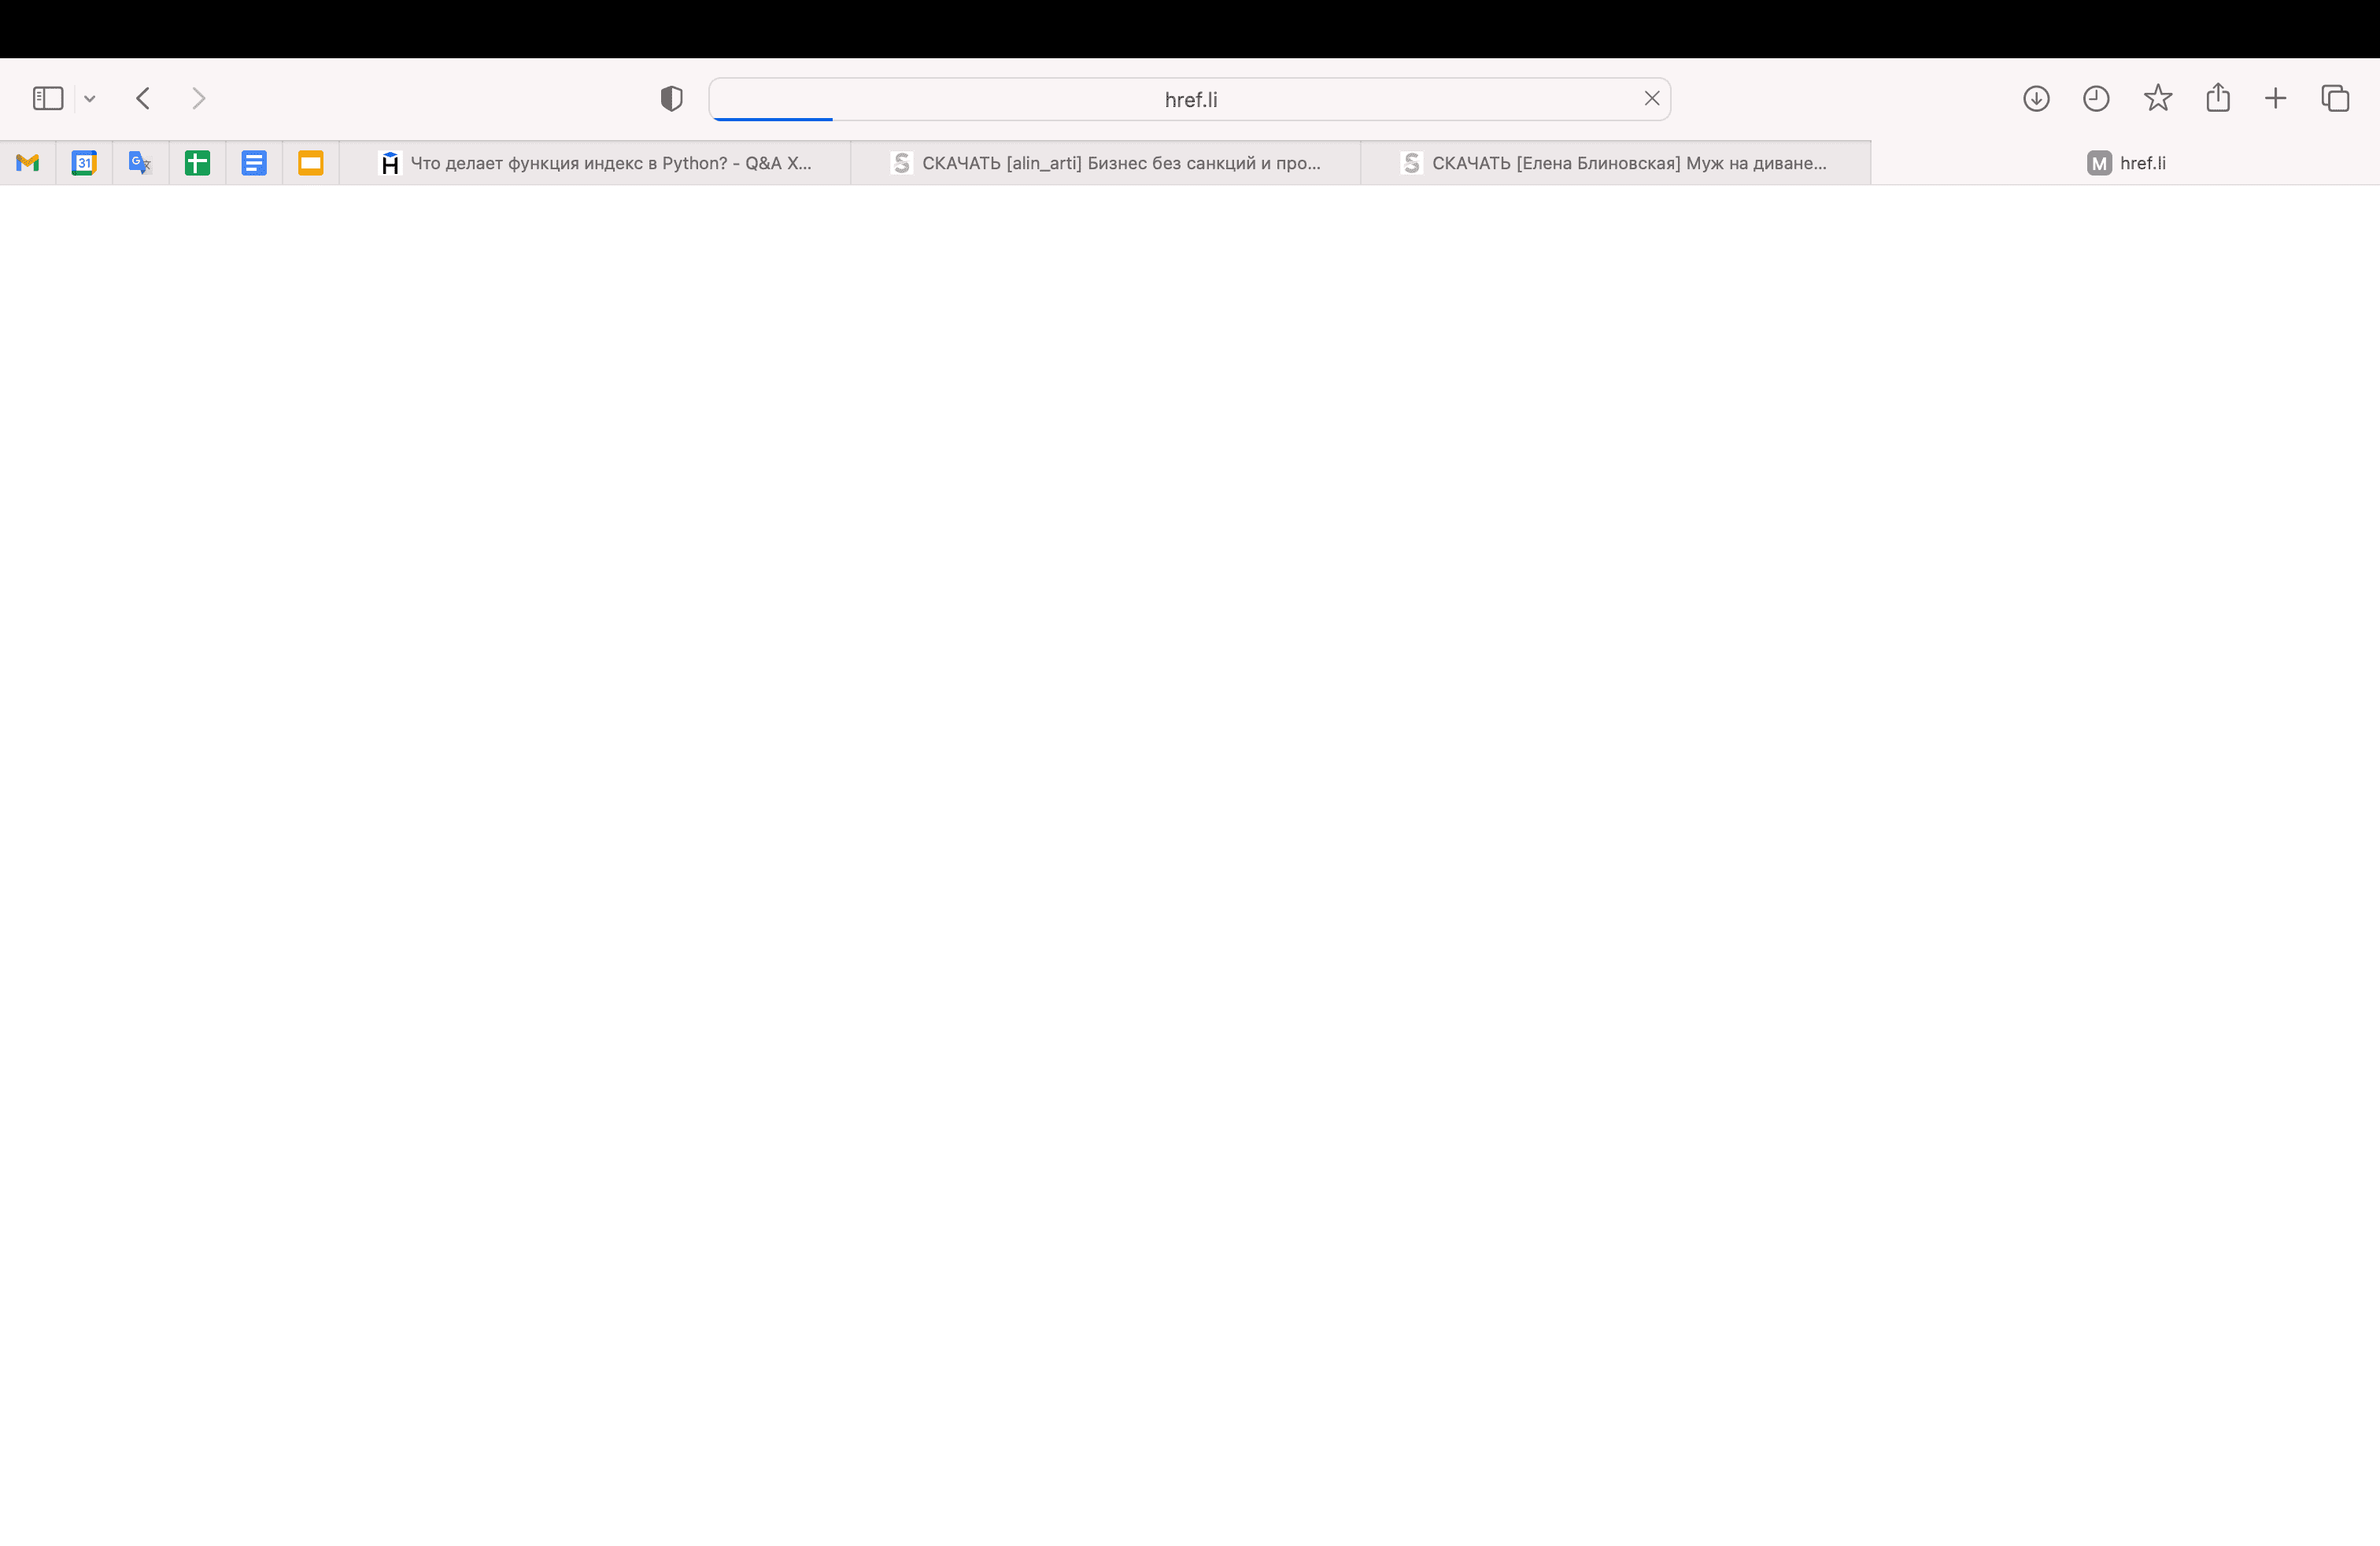Switch to the Python index function tab

coord(596,163)
